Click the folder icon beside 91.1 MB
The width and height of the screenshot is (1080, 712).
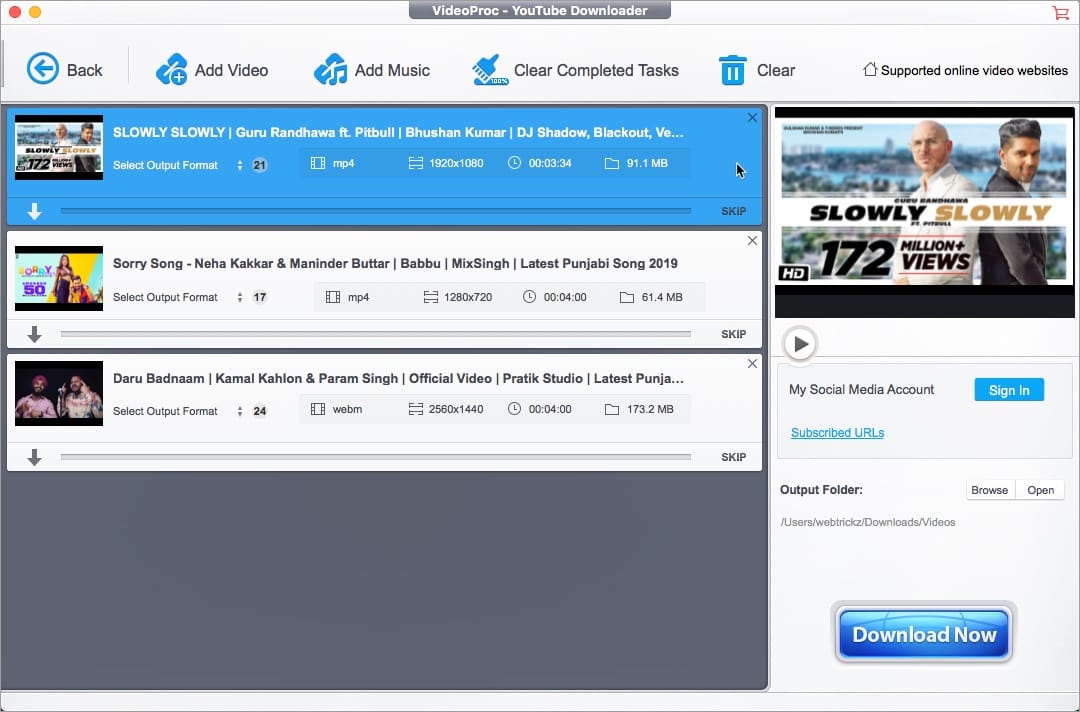click(x=612, y=163)
